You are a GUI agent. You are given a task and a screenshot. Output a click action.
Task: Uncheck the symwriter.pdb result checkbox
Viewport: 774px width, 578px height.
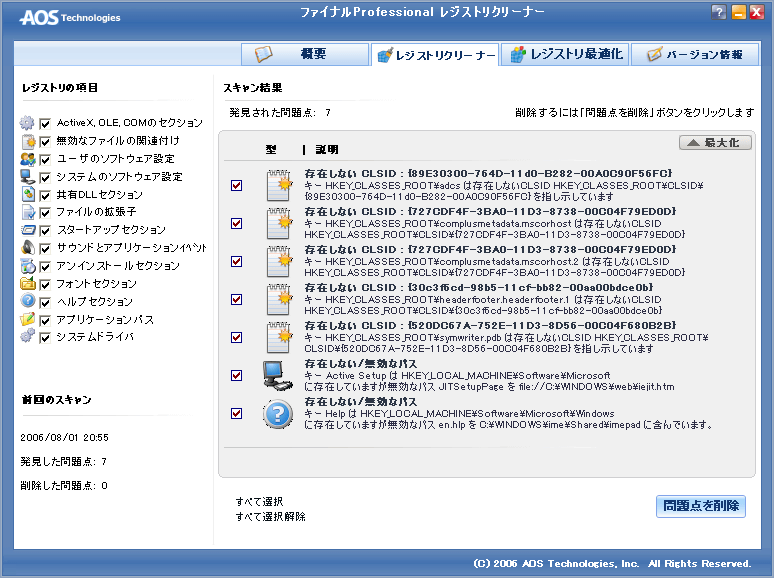236,337
